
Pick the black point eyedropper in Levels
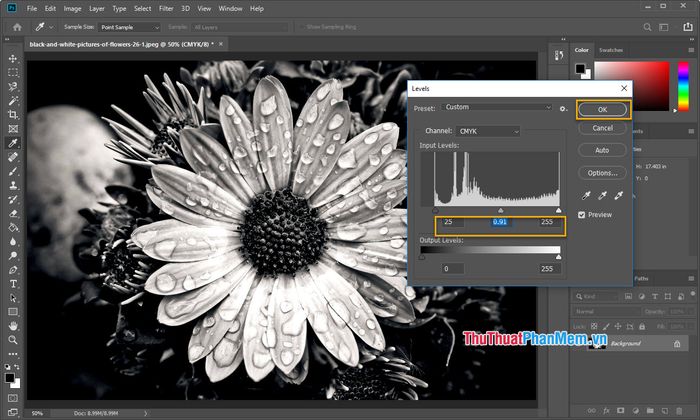pos(586,195)
